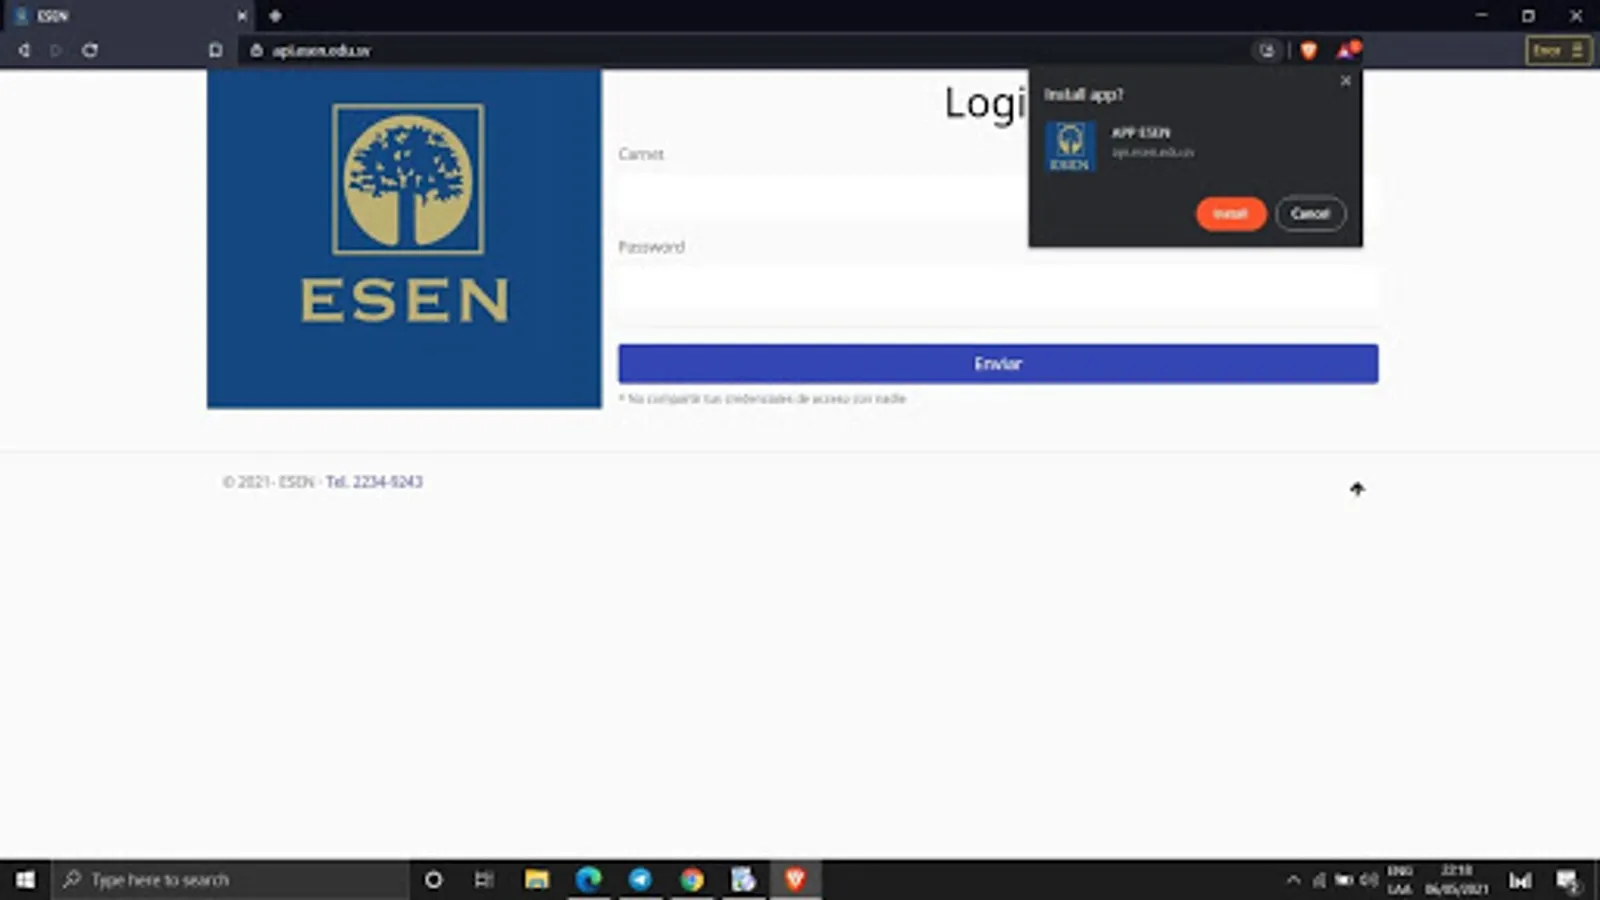Open the Windows Start menu

[25, 880]
